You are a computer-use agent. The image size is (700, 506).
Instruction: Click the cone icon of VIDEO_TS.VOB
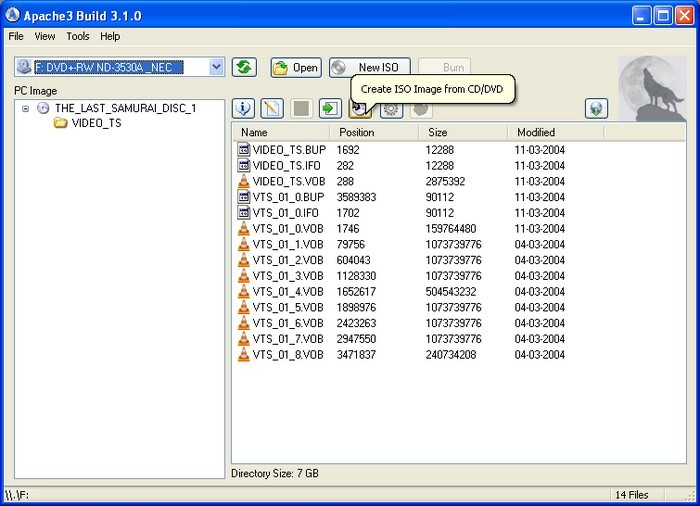pyautogui.click(x=243, y=181)
